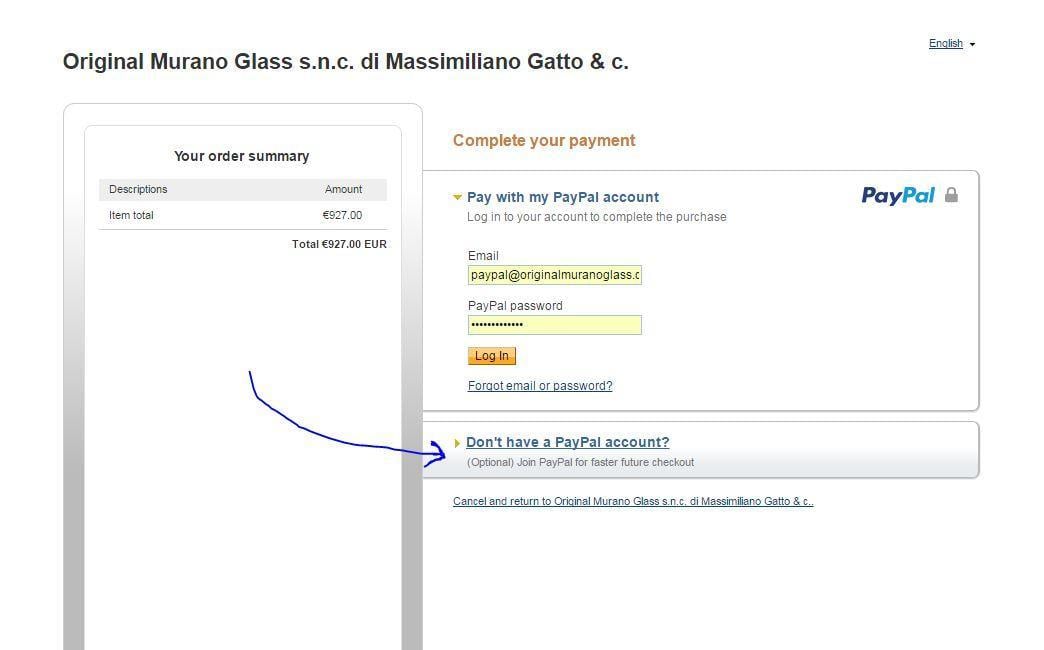Viewport: 1044px width, 650px height.
Task: Click the PayPal logo
Action: pos(897,195)
